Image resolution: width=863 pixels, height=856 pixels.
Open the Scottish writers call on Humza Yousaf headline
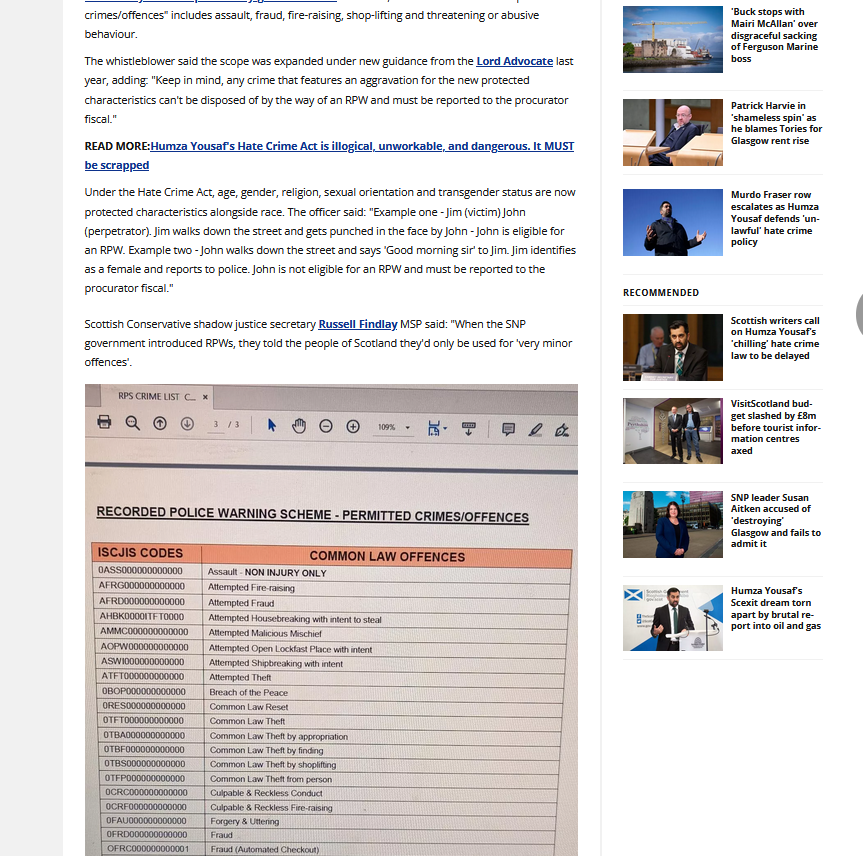775,338
